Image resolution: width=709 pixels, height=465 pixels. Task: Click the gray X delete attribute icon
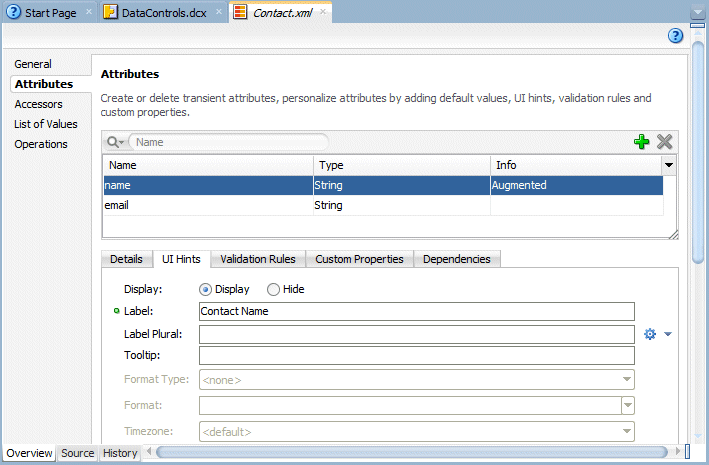664,142
